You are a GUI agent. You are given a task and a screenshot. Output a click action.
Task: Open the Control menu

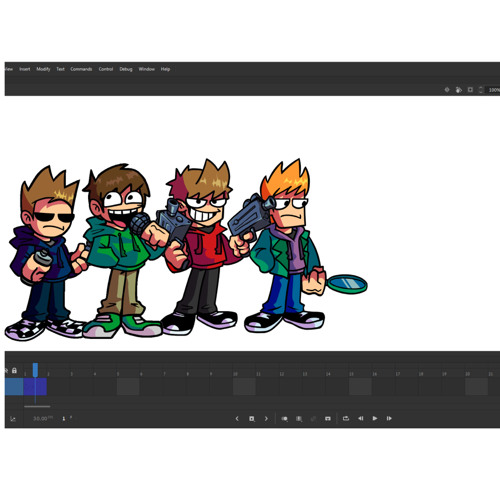tap(106, 69)
